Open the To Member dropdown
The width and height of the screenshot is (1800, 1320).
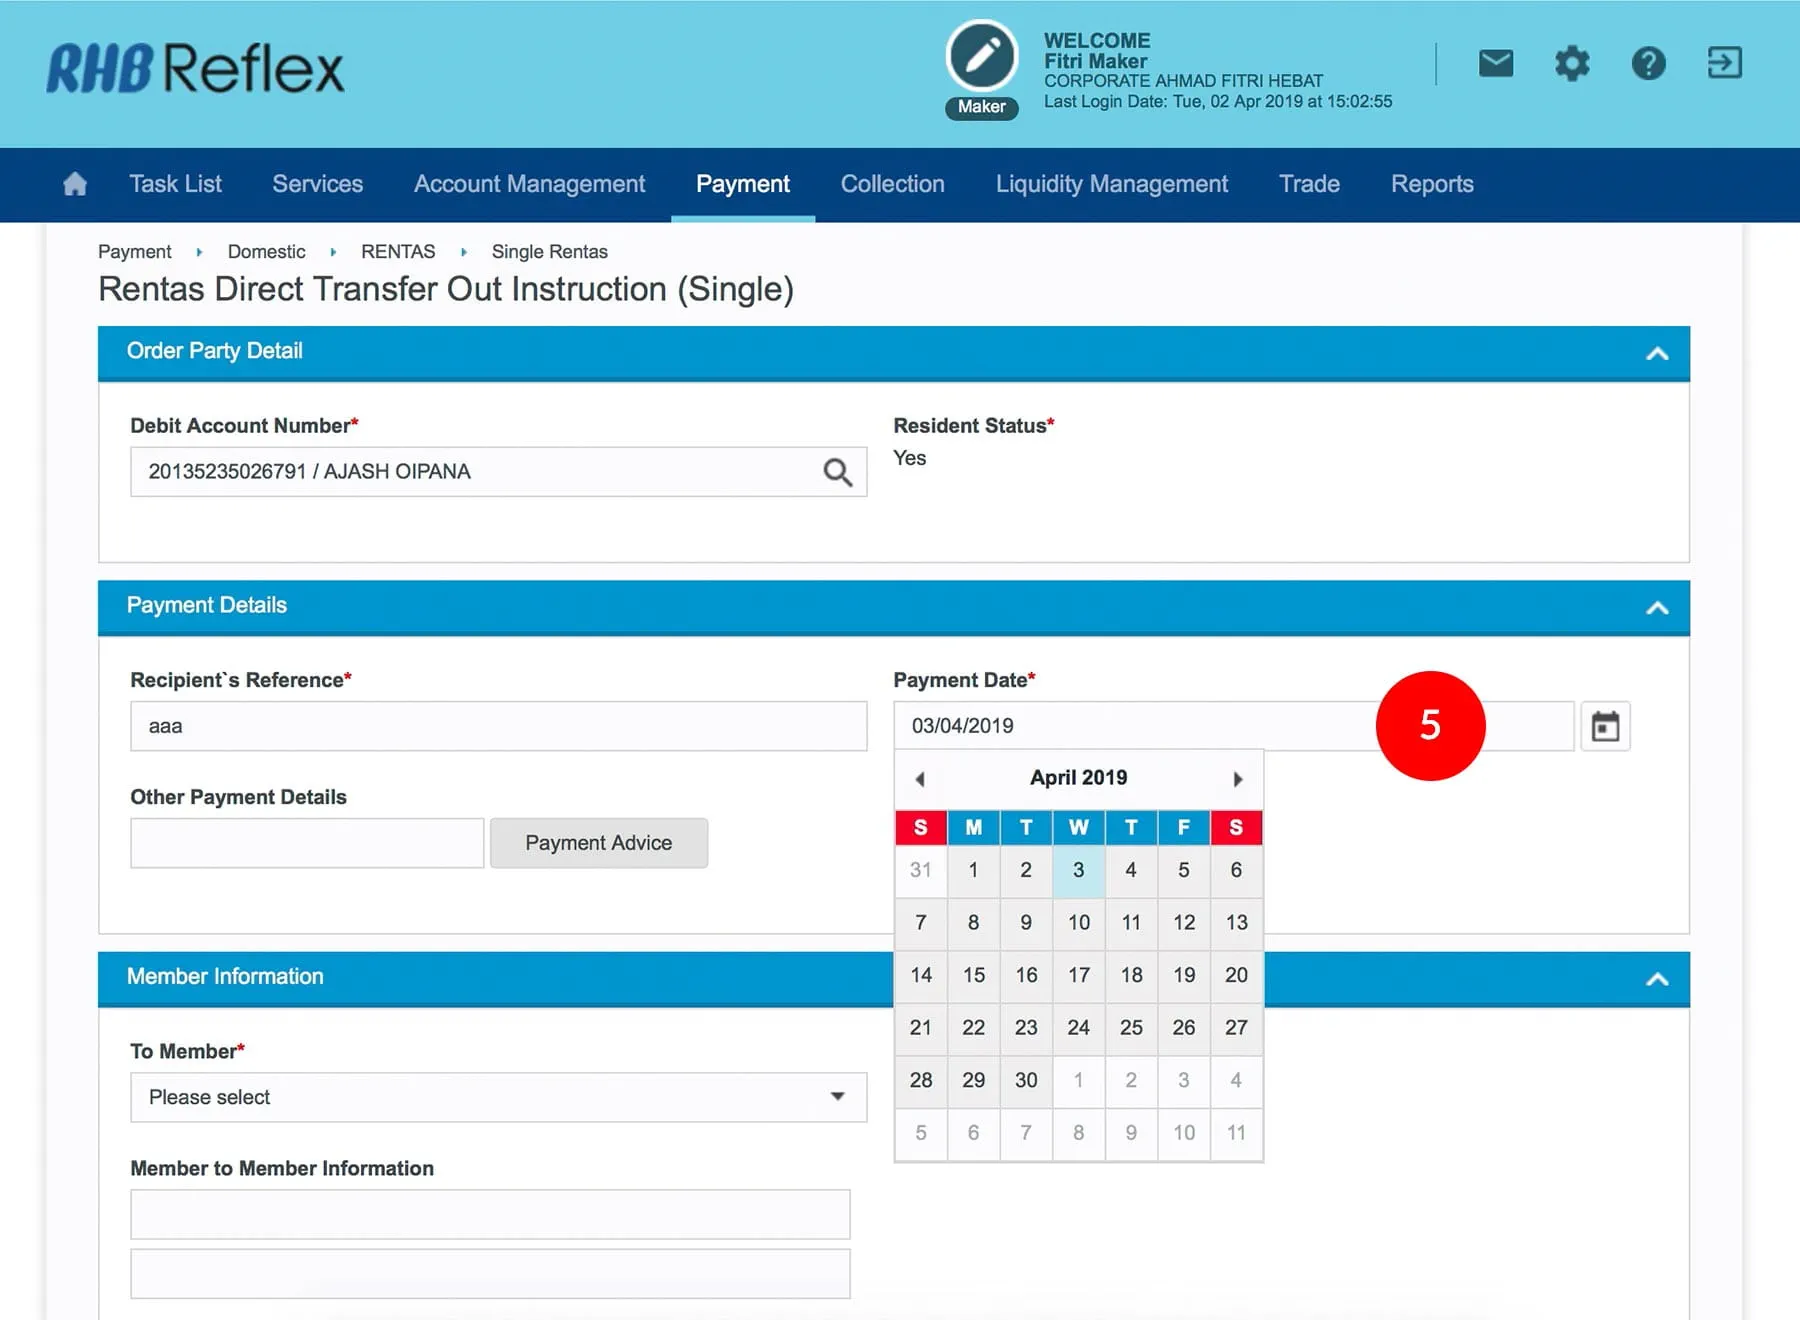click(x=498, y=1097)
